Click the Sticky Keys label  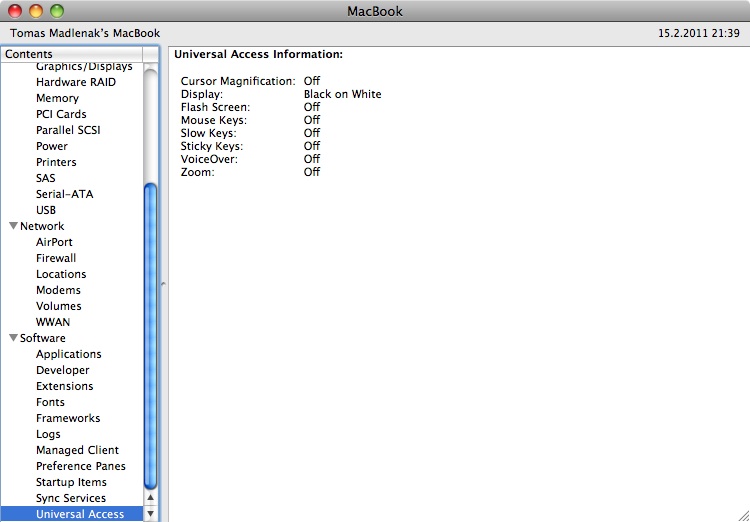[x=212, y=146]
